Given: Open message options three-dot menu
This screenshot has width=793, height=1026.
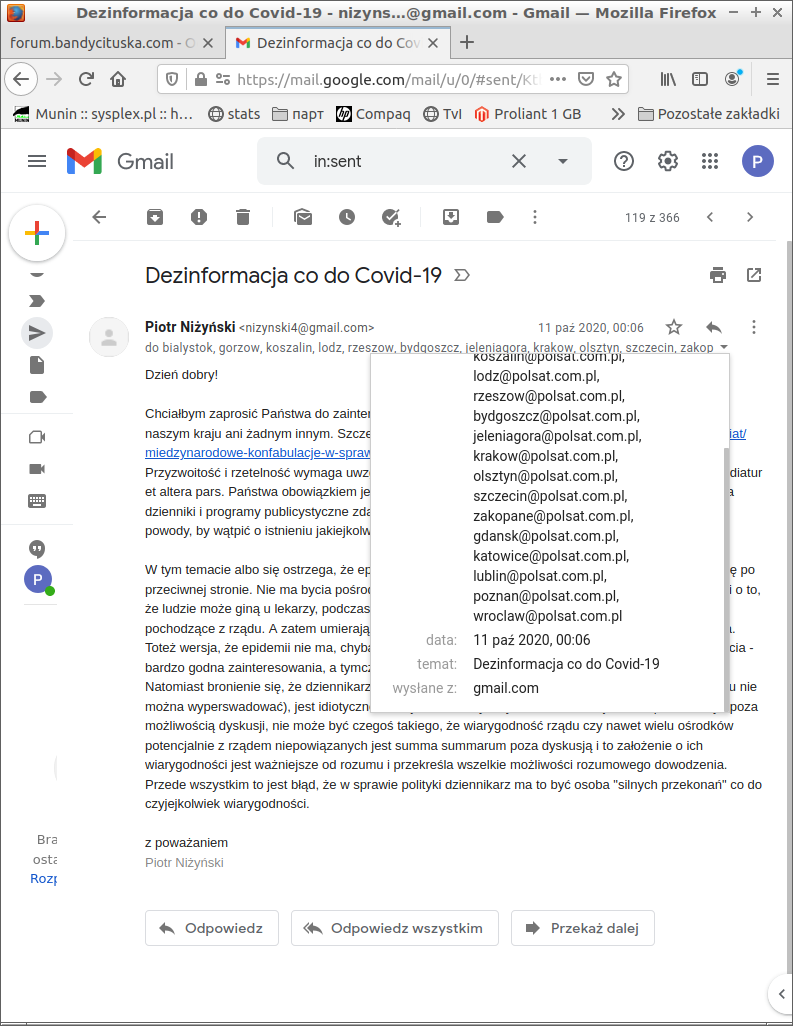Looking at the screenshot, I should tap(754, 327).
